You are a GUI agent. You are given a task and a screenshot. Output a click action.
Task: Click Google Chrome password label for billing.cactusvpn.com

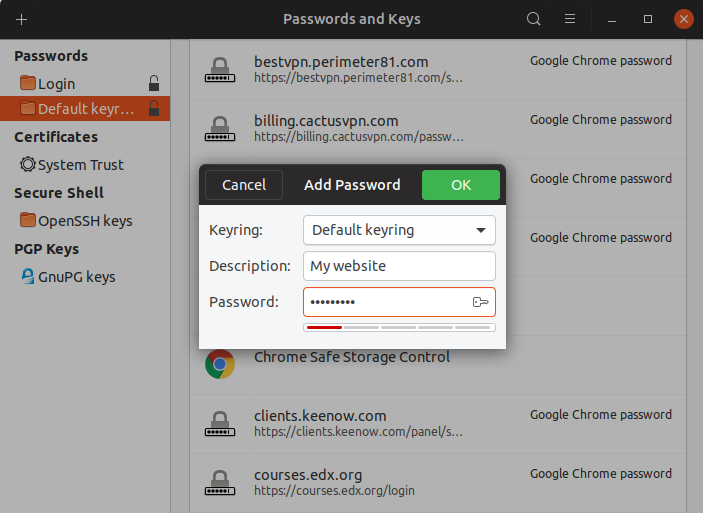(601, 120)
